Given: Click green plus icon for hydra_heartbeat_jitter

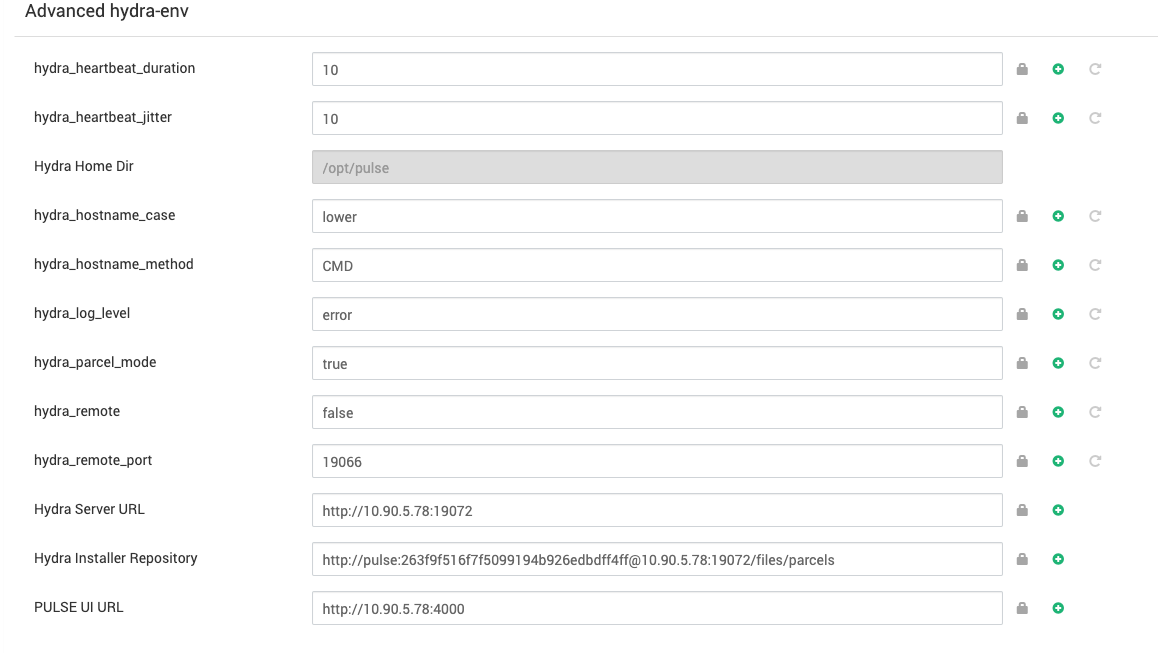Looking at the screenshot, I should pyautogui.click(x=1058, y=118).
